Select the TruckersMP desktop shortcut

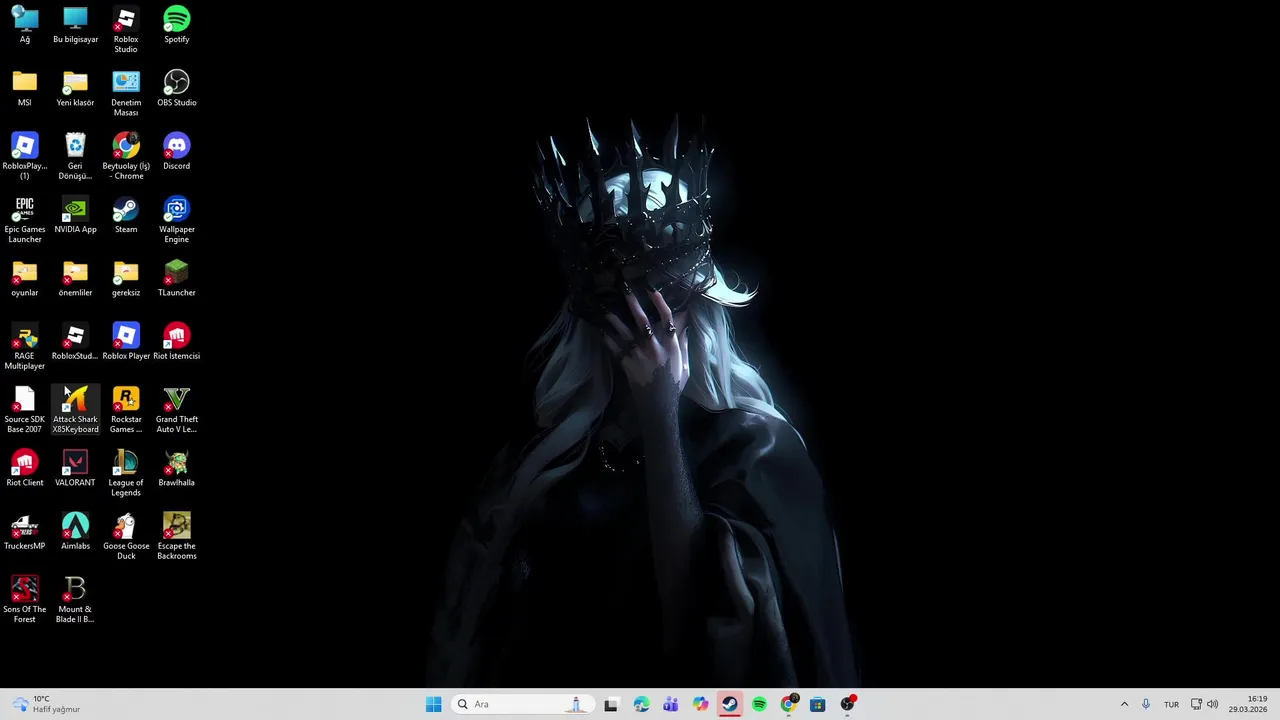[x=25, y=531]
